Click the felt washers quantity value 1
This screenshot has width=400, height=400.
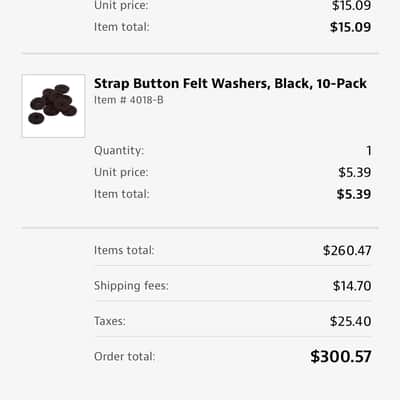(x=368, y=151)
